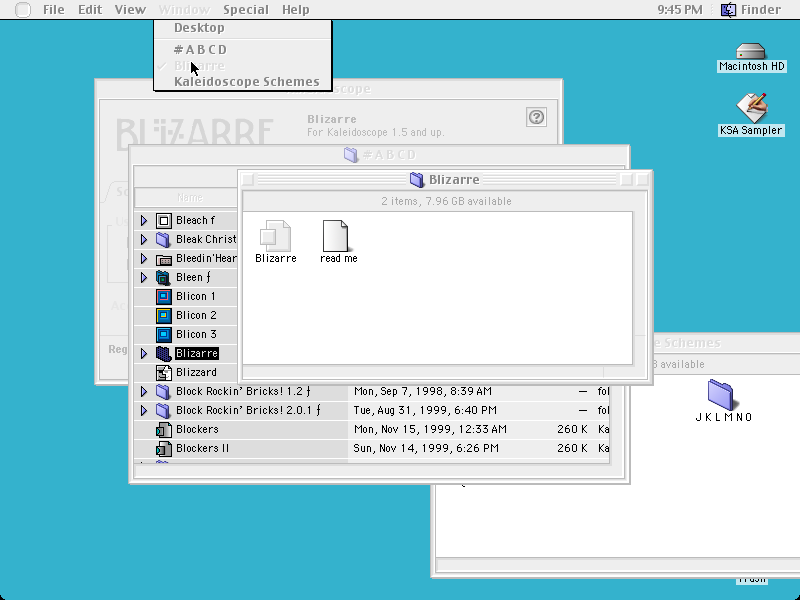This screenshot has width=800, height=600.
Task: Select the Blockers scheme file icon
Action: tap(163, 430)
